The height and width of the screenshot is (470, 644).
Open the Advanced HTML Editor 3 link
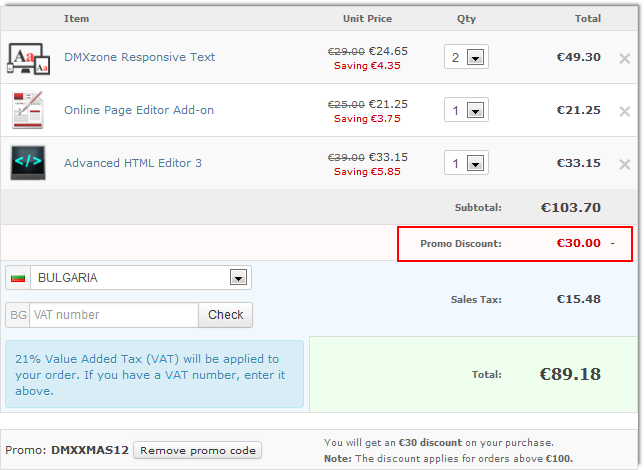pyautogui.click(x=133, y=163)
